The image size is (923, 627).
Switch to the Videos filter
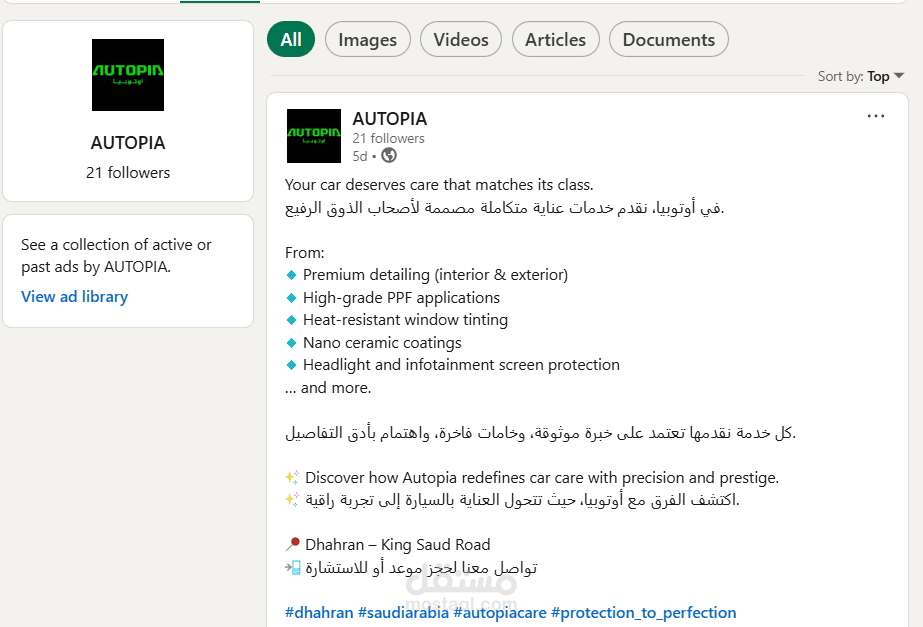coord(461,39)
